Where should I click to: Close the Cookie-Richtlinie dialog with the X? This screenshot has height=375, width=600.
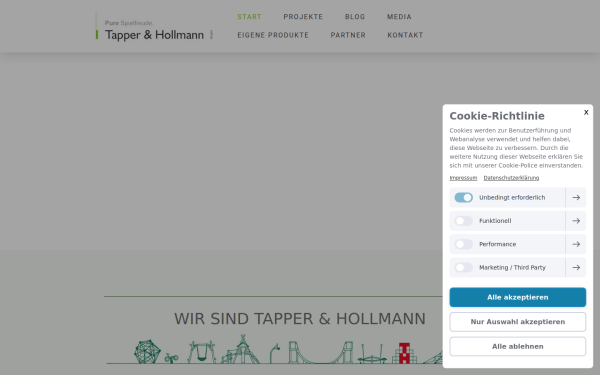tap(586, 112)
